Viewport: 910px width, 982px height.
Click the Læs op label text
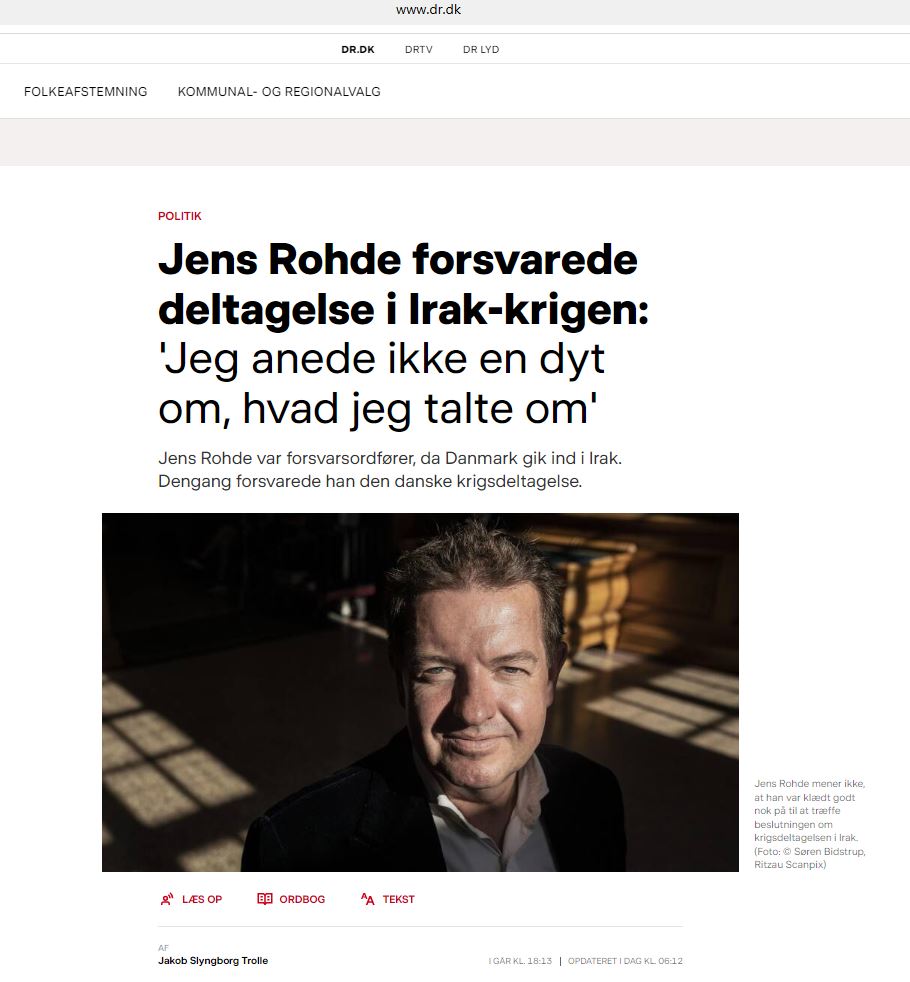(202, 899)
